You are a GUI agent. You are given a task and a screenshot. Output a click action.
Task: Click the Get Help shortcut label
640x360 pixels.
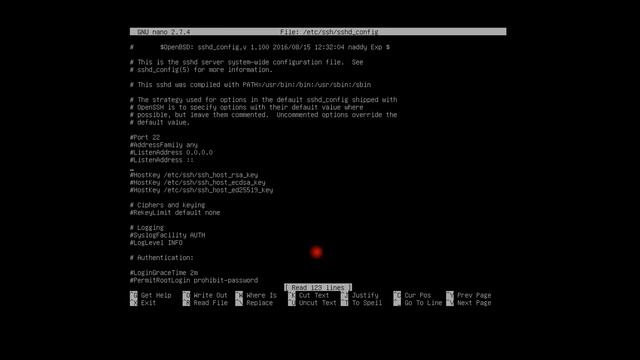coord(156,295)
